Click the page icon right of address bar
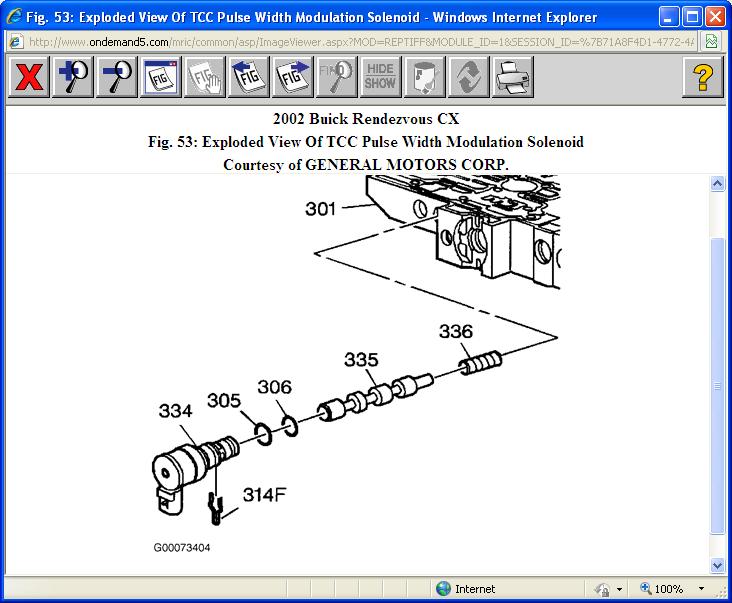 711,42
